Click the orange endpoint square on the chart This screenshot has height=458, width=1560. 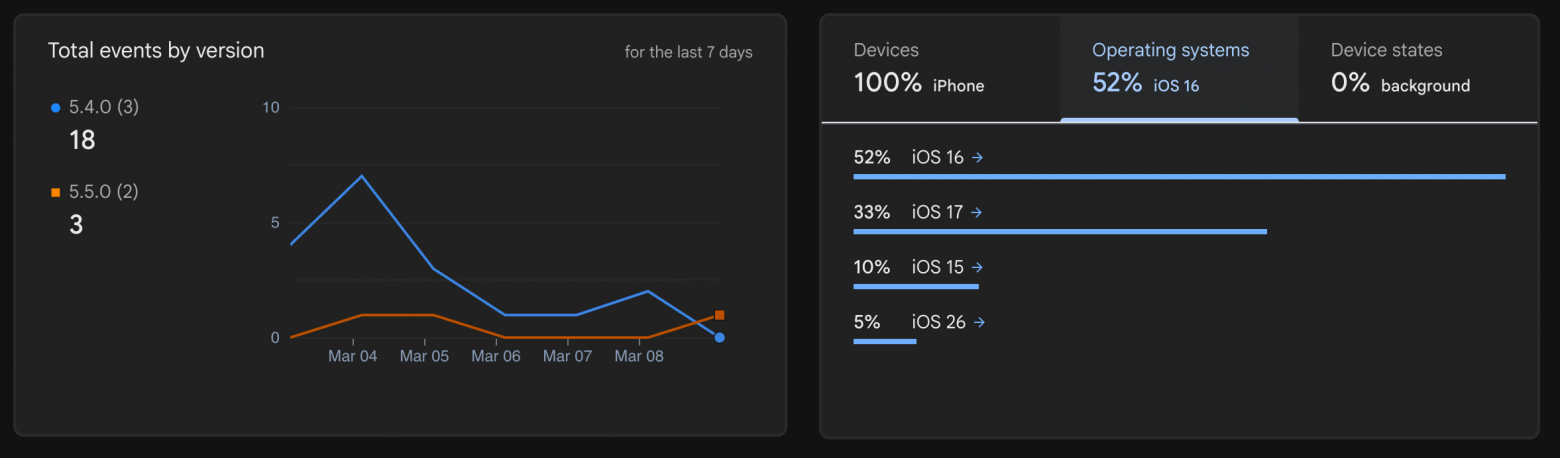click(720, 315)
